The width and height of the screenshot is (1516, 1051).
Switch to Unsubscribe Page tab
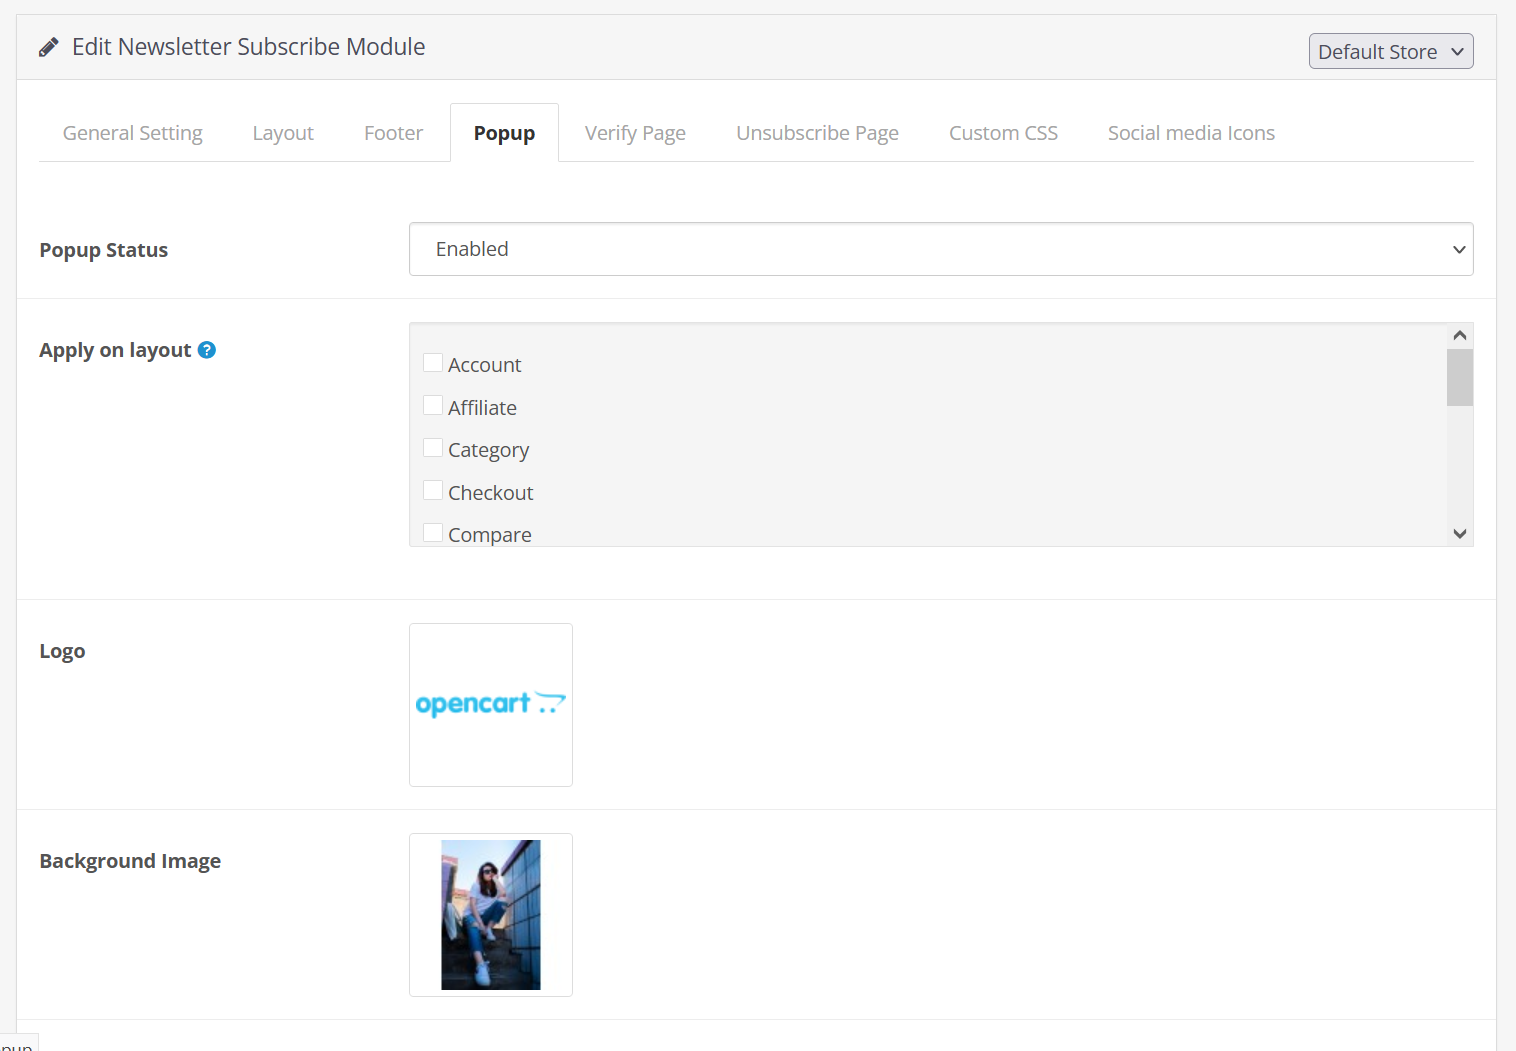click(x=817, y=133)
